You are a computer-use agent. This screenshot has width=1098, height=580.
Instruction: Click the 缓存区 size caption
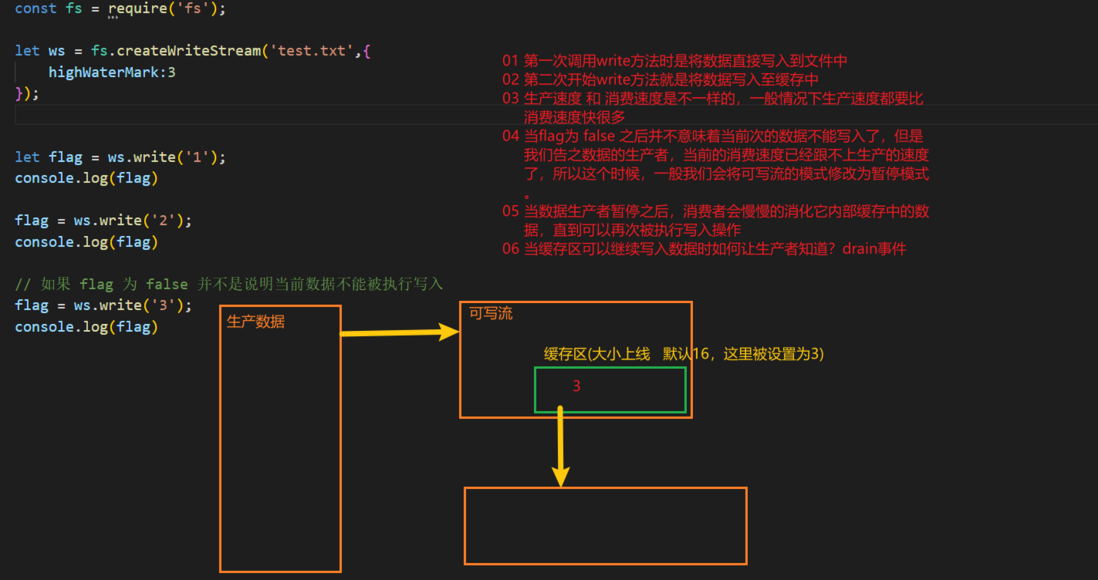pyautogui.click(x=684, y=354)
